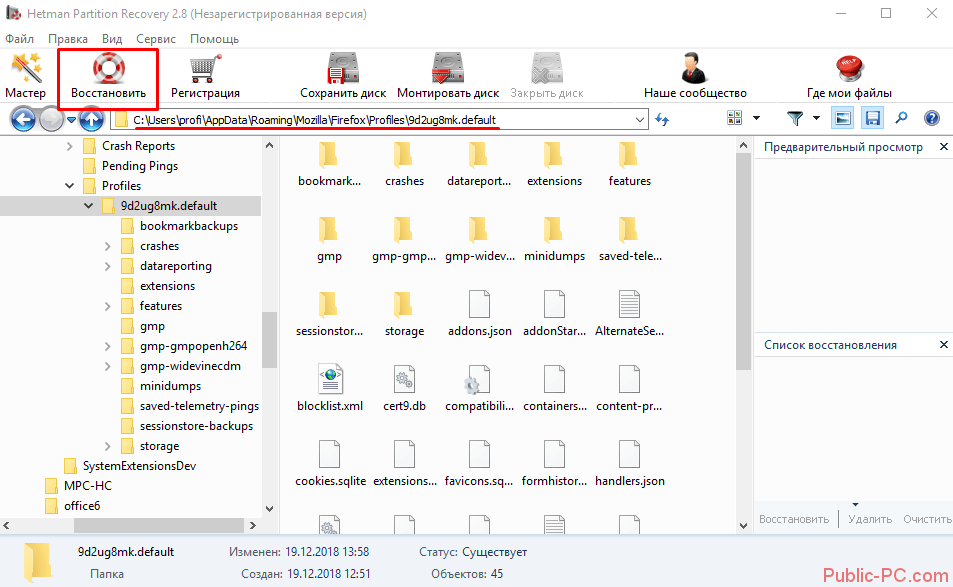Open the Сервис menu
Viewport: 953px width, 587px height.
pos(155,39)
